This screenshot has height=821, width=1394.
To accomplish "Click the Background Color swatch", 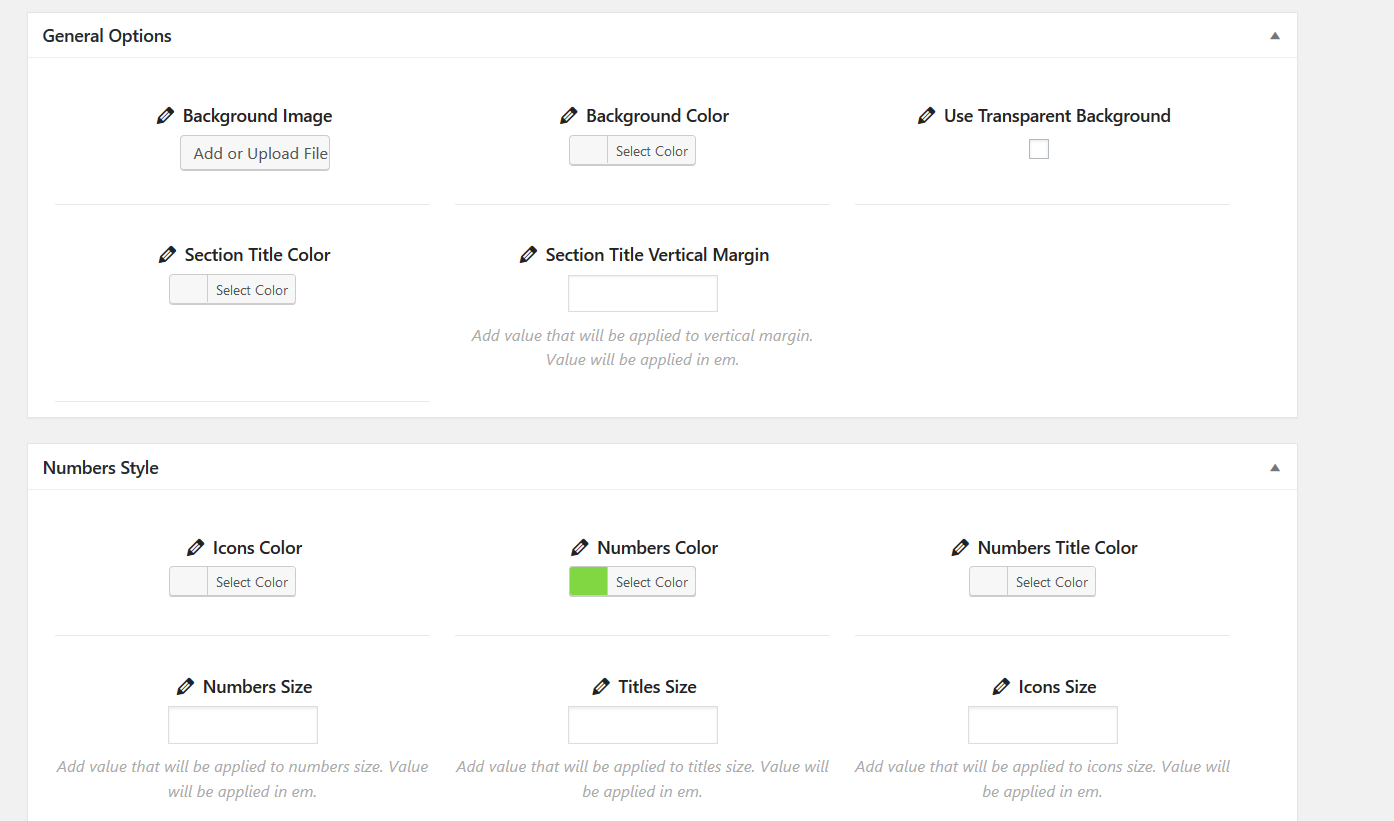I will [x=589, y=151].
